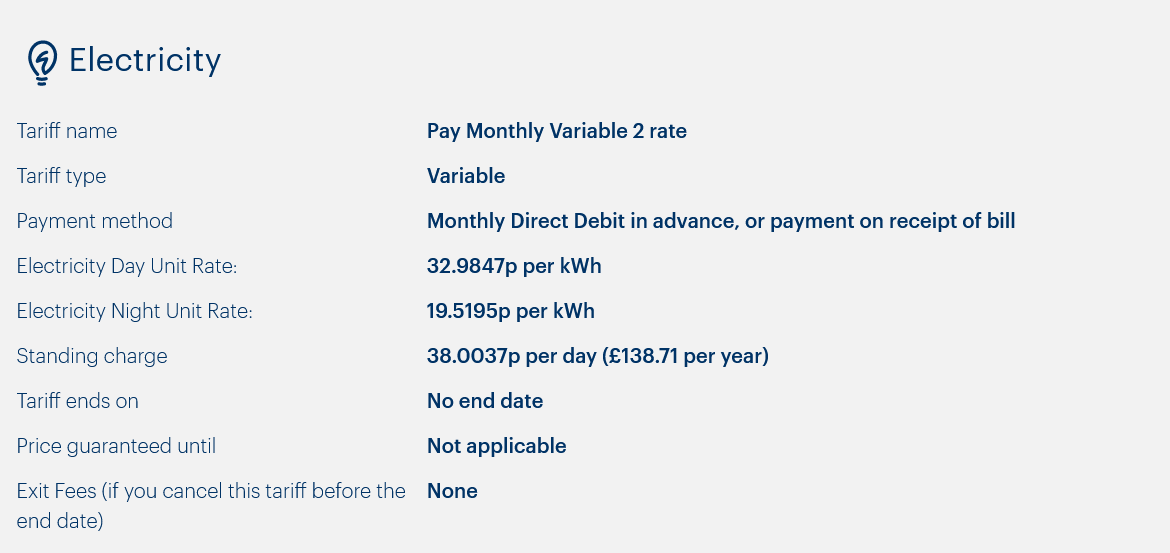
Task: Click the Tariff type label
Action: point(61,176)
